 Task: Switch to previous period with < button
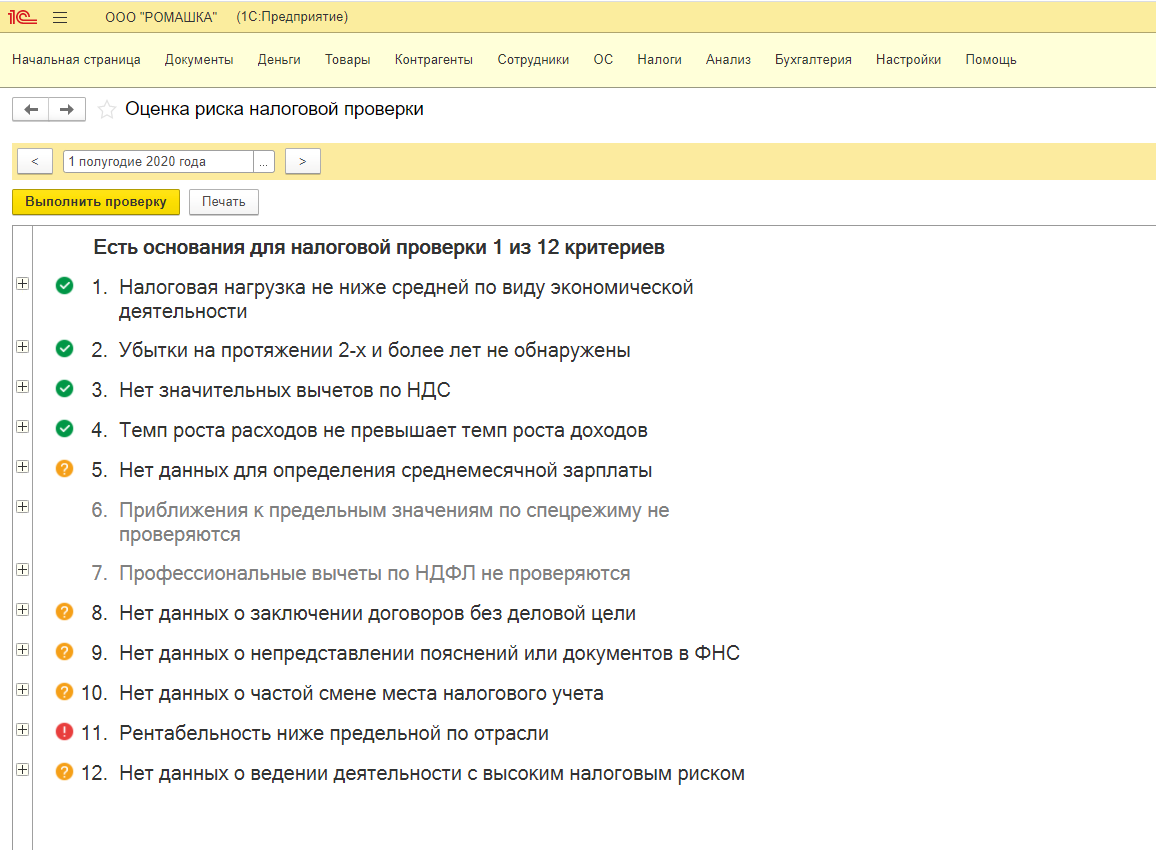tap(35, 161)
